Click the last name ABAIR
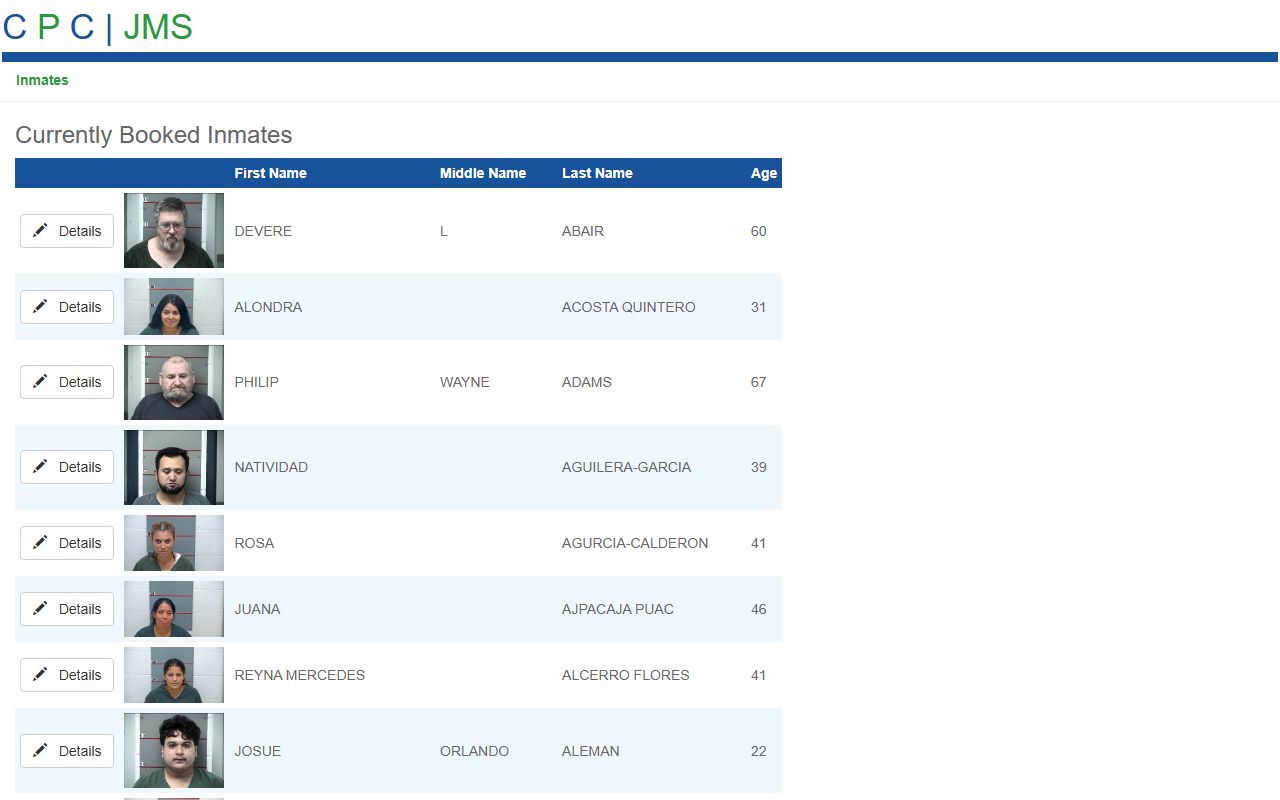This screenshot has width=1280, height=800. 583,231
